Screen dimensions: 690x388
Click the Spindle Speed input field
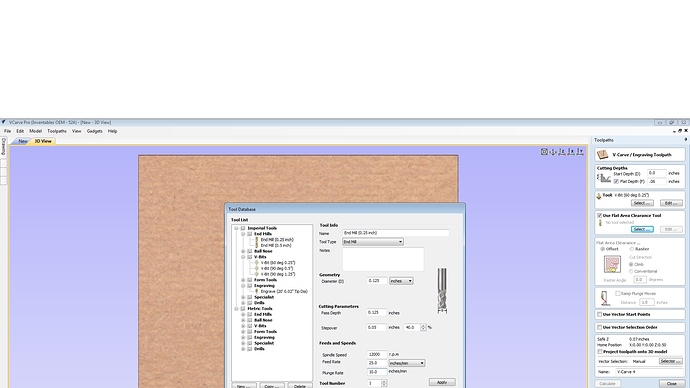click(377, 354)
